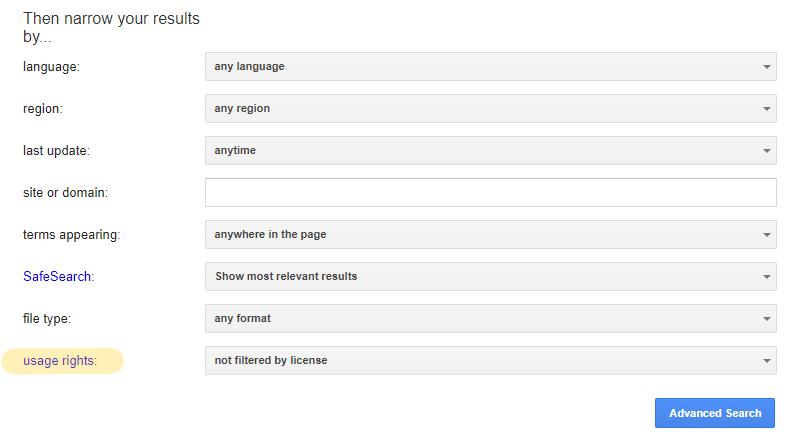The height and width of the screenshot is (445, 787).
Task: Follow the SafeSearch link
Action: point(57,277)
